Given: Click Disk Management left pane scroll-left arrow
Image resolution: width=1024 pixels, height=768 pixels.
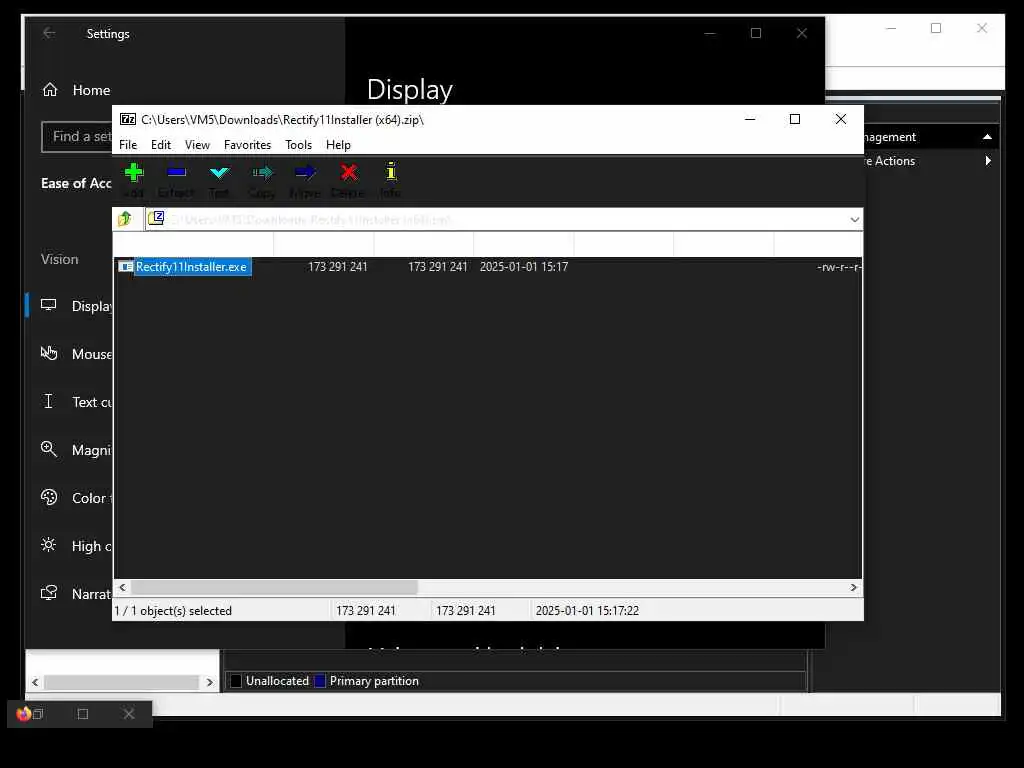Looking at the screenshot, I should tap(35, 682).
